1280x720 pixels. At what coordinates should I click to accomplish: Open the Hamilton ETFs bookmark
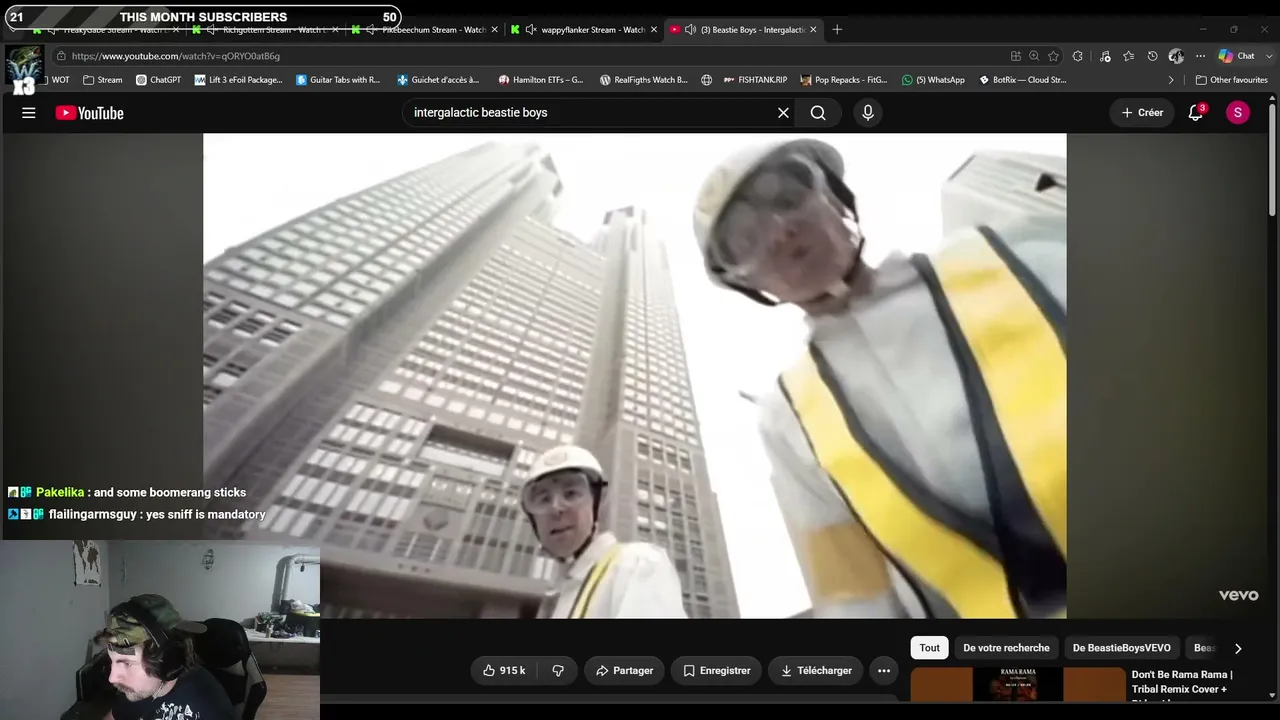[x=541, y=80]
